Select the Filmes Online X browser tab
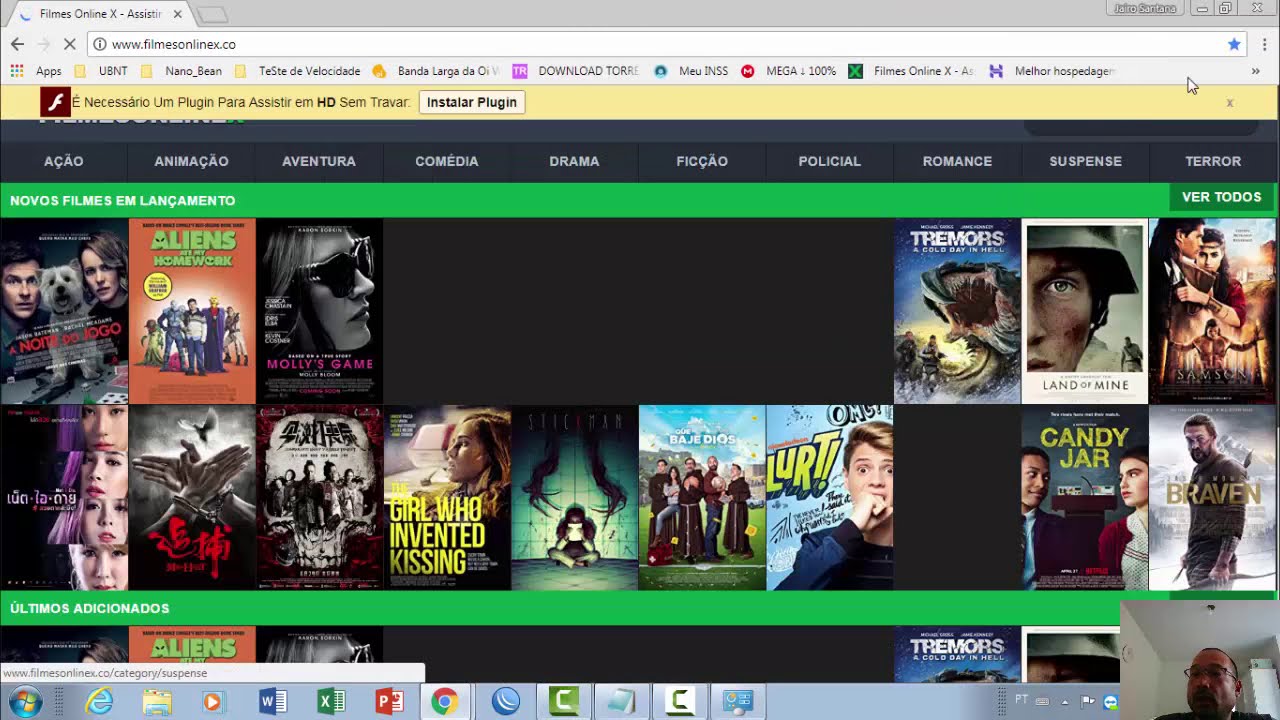This screenshot has height=720, width=1280. tap(100, 14)
